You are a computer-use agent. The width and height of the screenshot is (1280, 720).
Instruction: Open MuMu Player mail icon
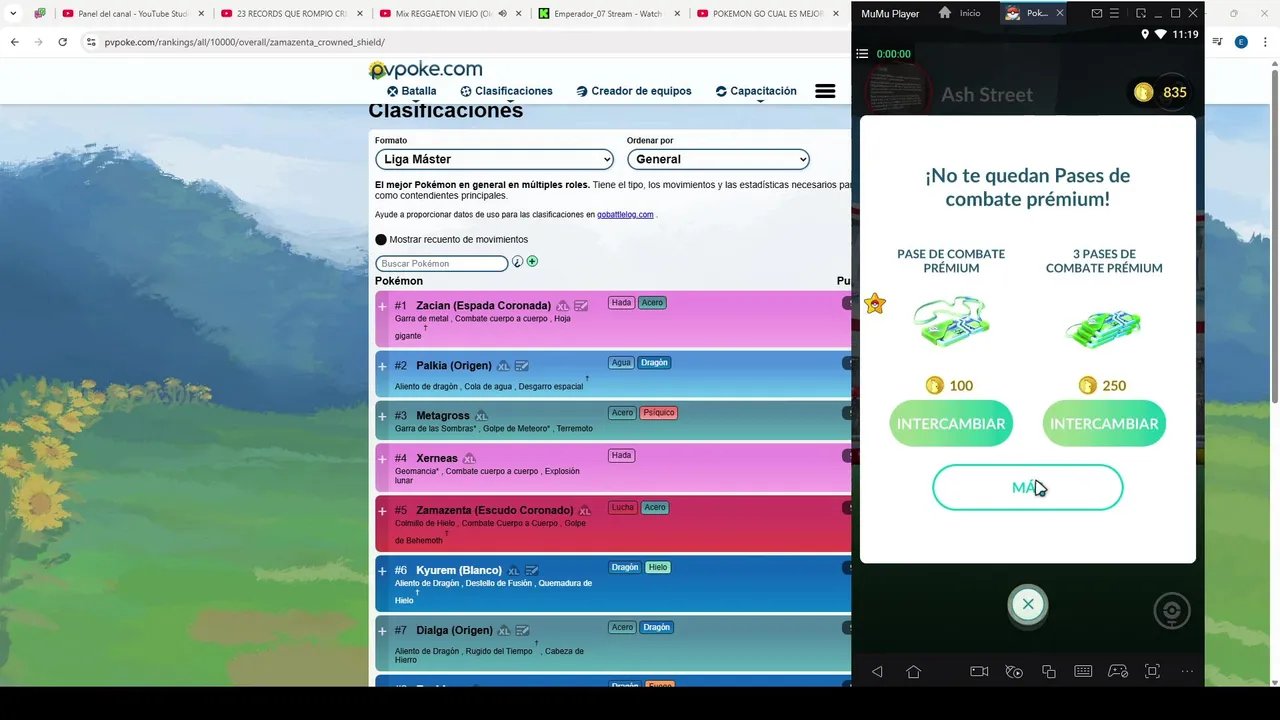click(1096, 13)
